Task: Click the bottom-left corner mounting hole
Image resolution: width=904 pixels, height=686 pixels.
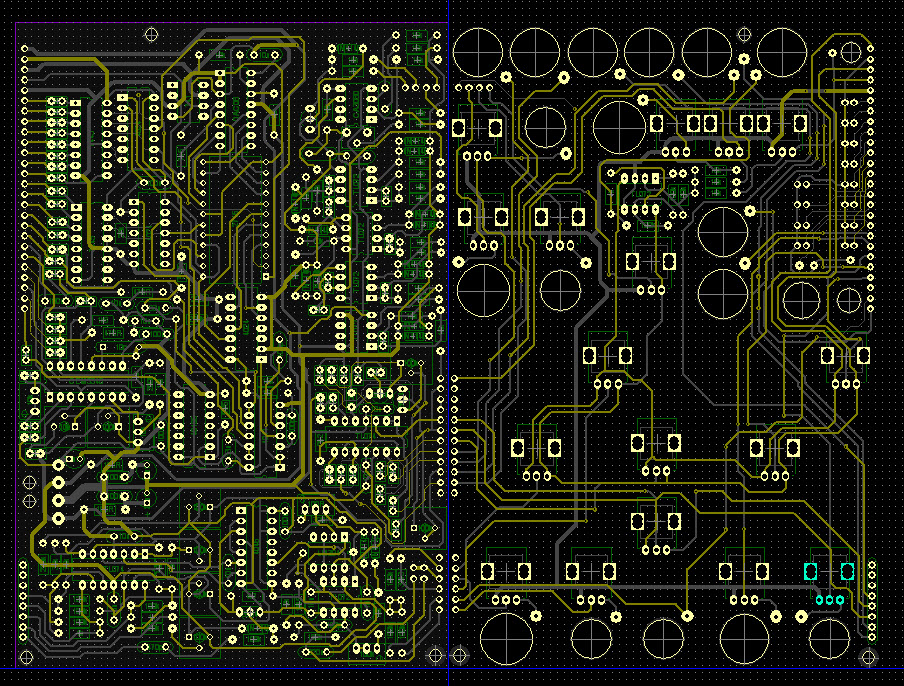Action: (x=26, y=657)
